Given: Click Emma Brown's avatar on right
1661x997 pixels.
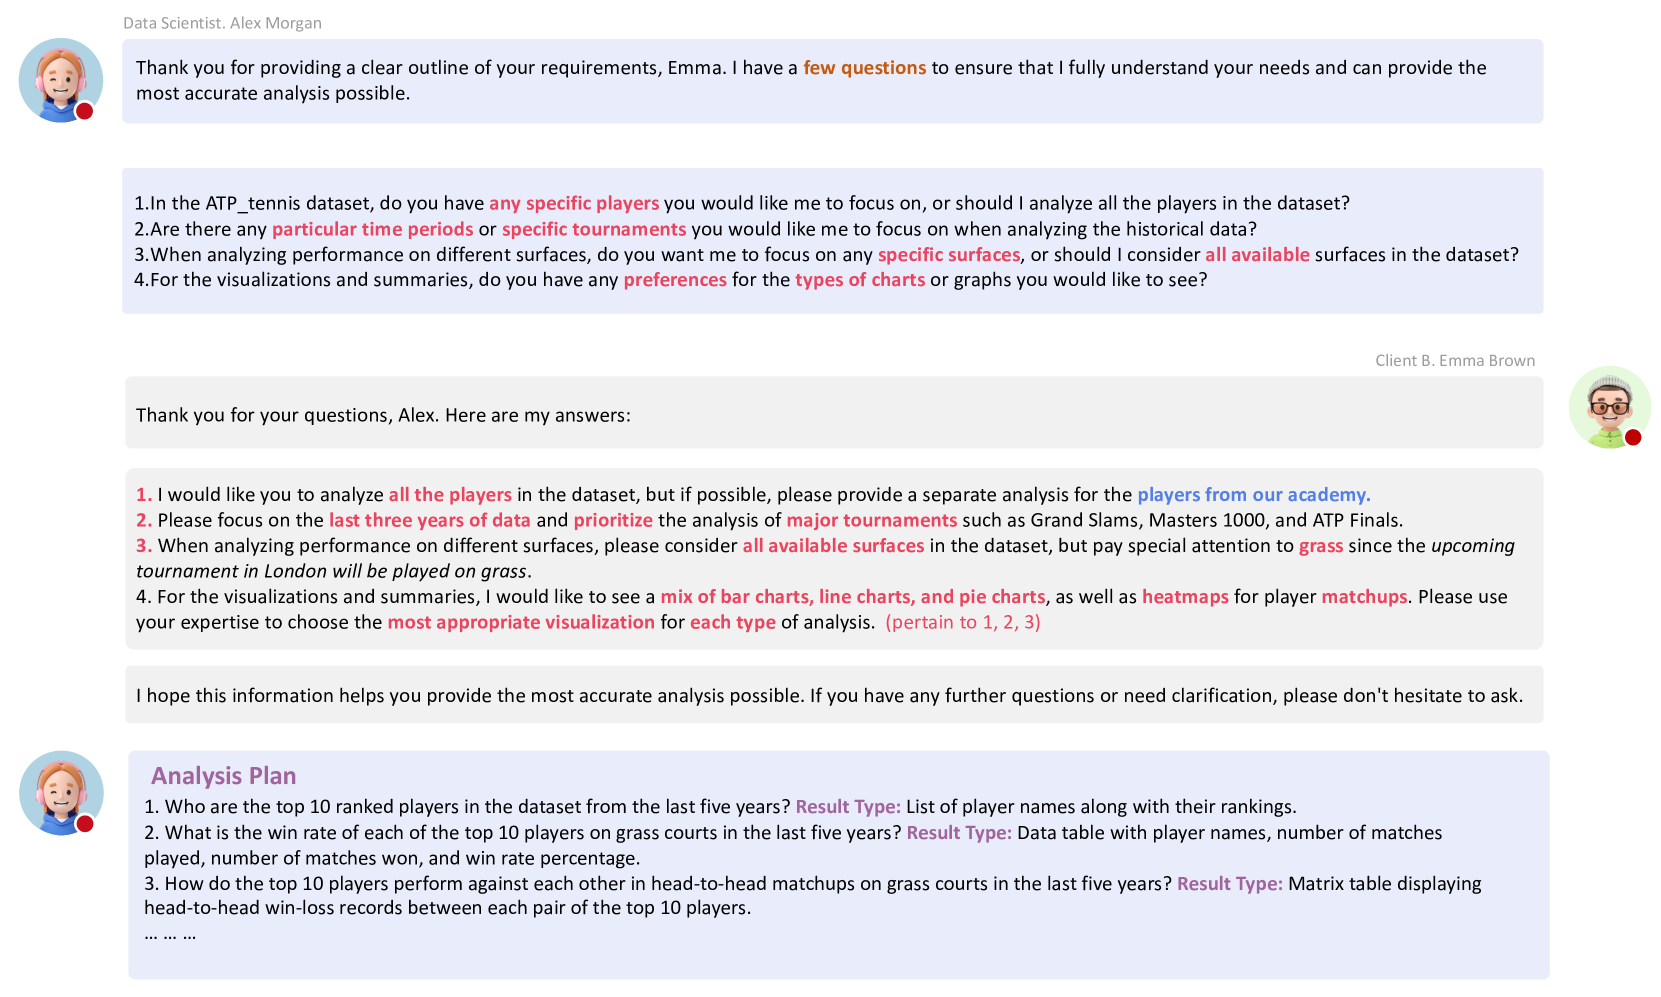Looking at the screenshot, I should pyautogui.click(x=1609, y=407).
